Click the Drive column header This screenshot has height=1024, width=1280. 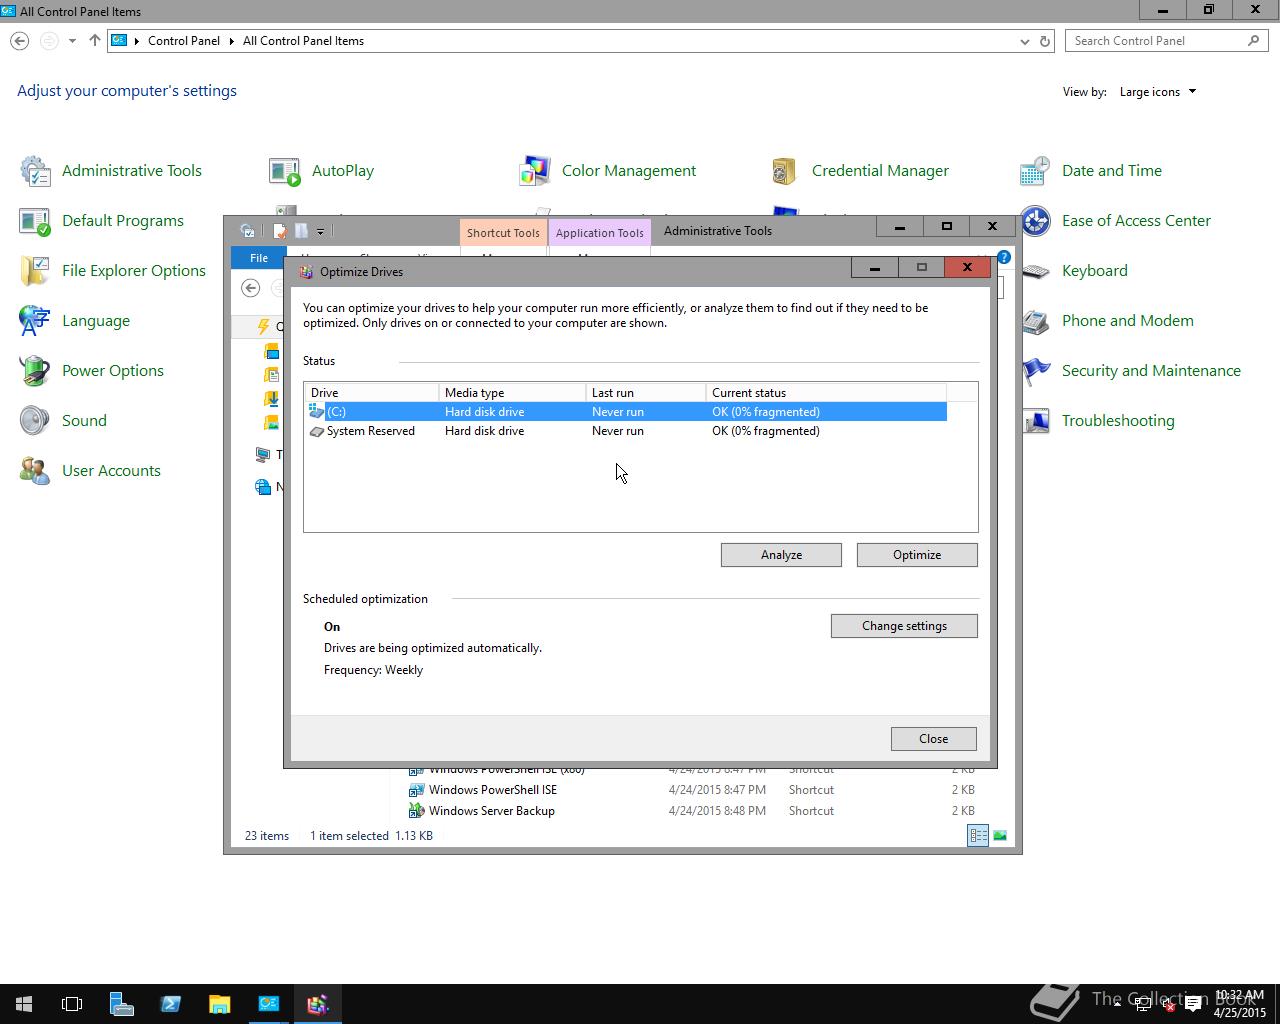coord(371,393)
